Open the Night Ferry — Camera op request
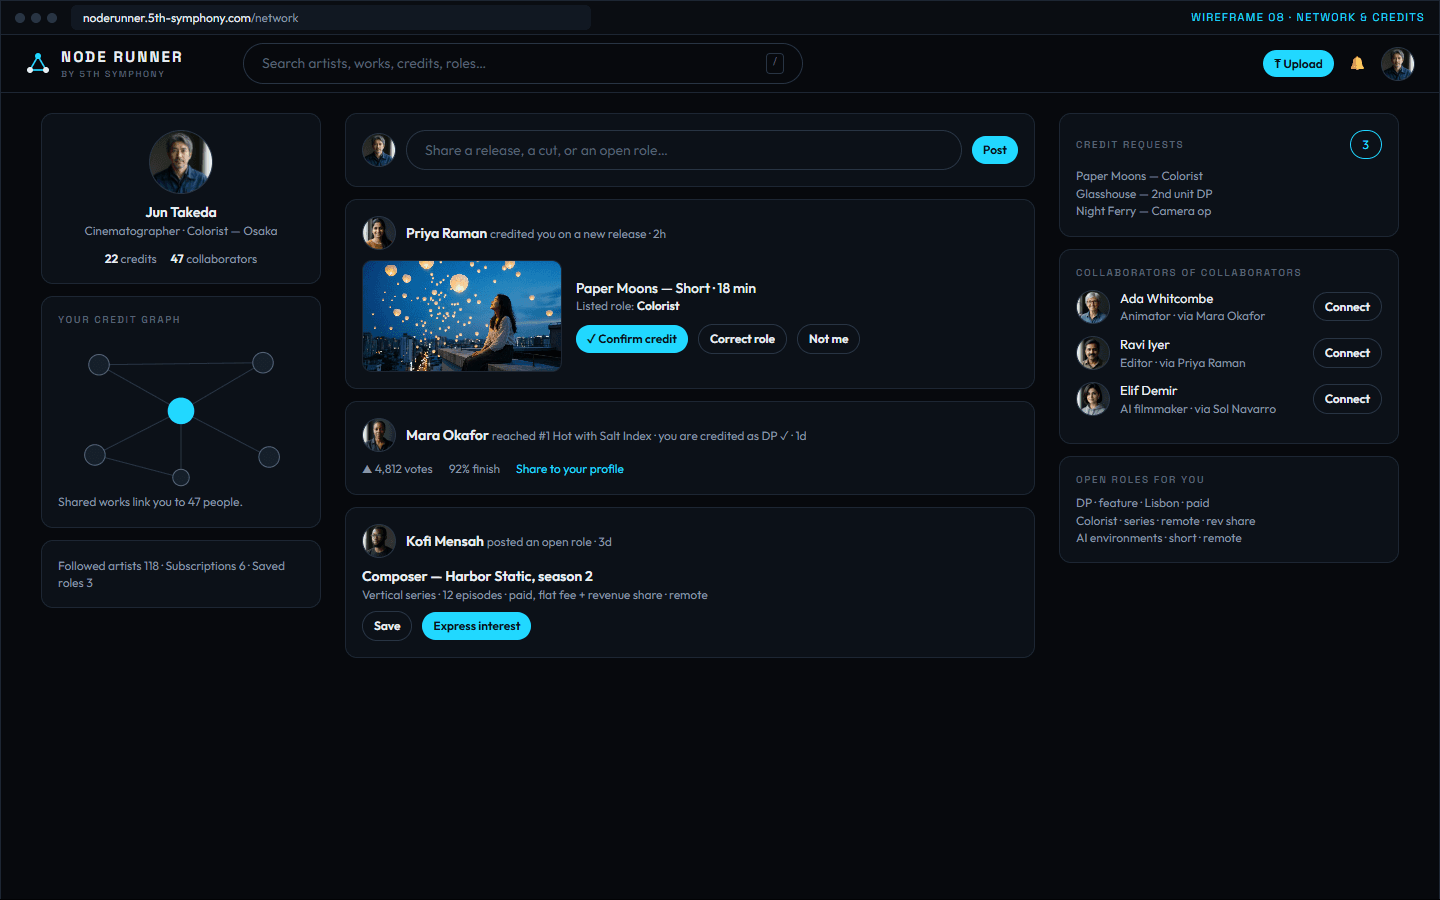 tap(1143, 211)
